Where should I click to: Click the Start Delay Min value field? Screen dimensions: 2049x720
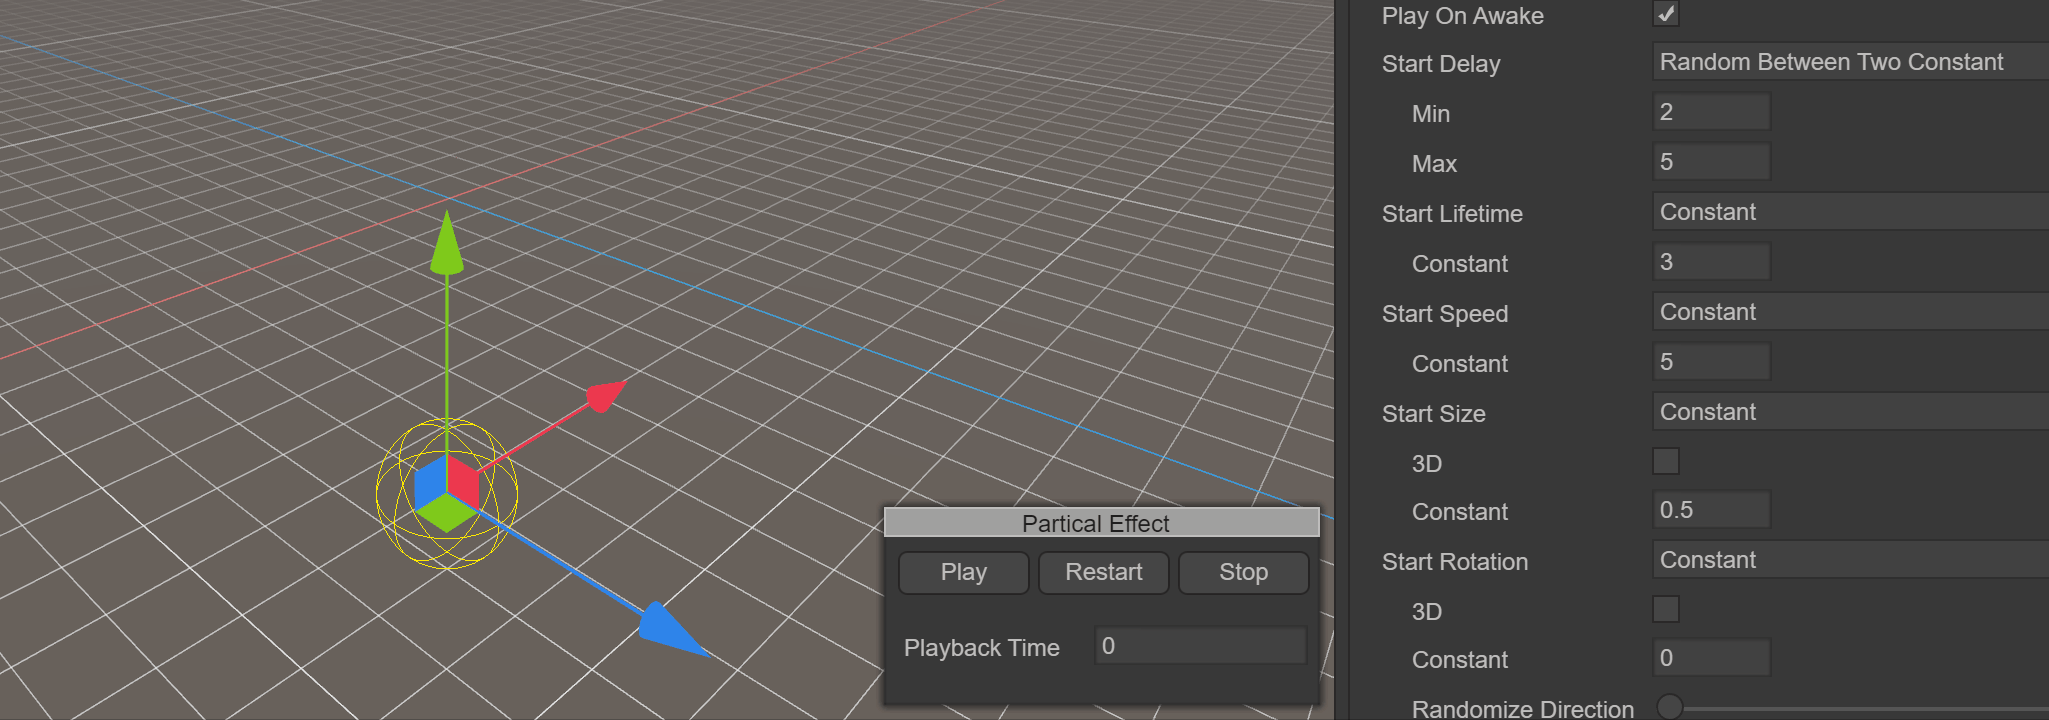pos(1711,112)
